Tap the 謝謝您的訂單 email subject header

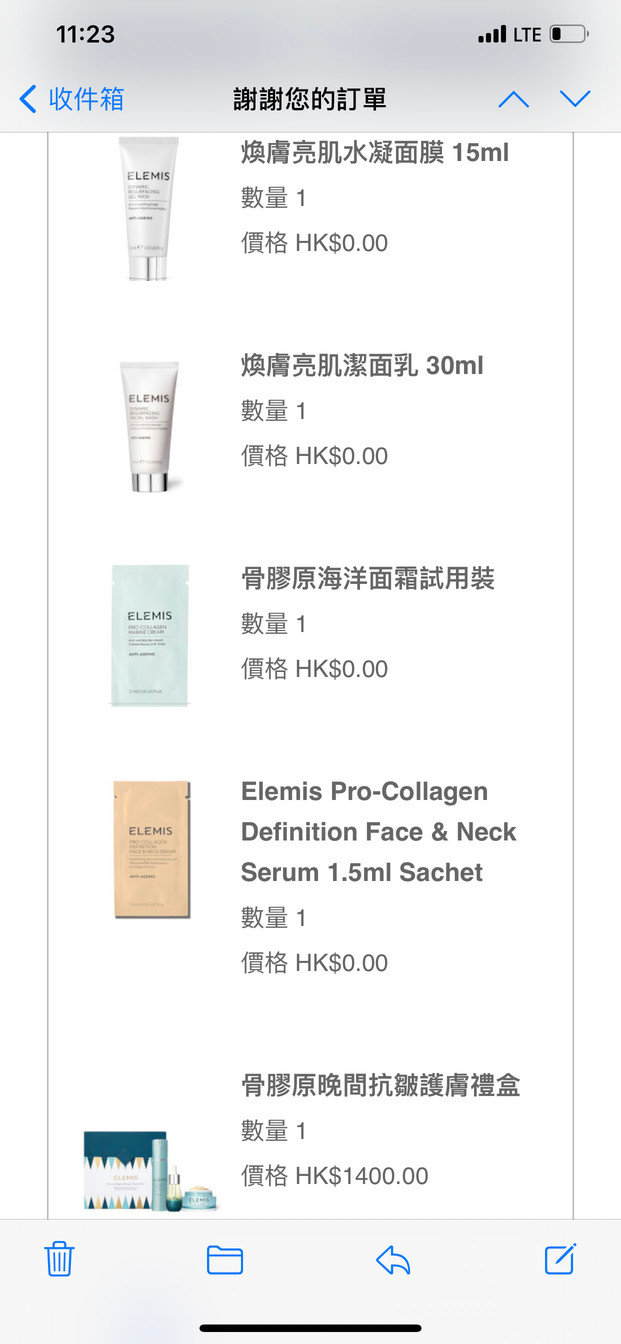tap(310, 99)
